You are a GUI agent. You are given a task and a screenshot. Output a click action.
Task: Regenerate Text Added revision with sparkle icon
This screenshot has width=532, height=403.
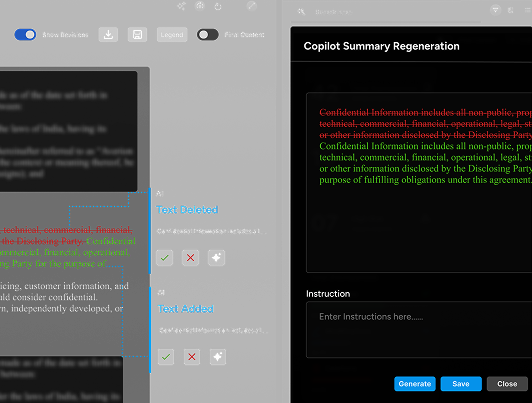pyautogui.click(x=218, y=357)
